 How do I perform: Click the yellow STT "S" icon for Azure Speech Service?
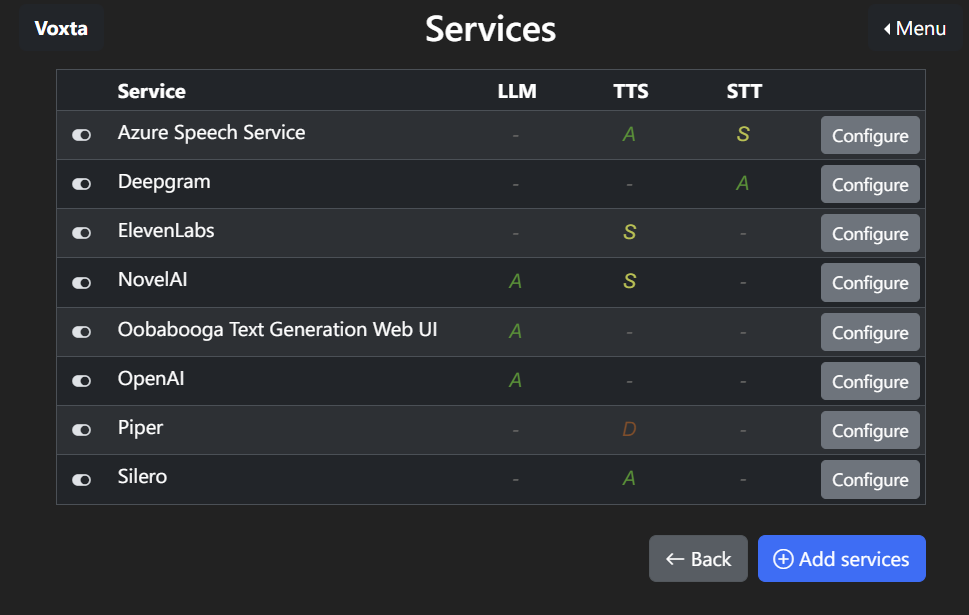click(x=742, y=134)
